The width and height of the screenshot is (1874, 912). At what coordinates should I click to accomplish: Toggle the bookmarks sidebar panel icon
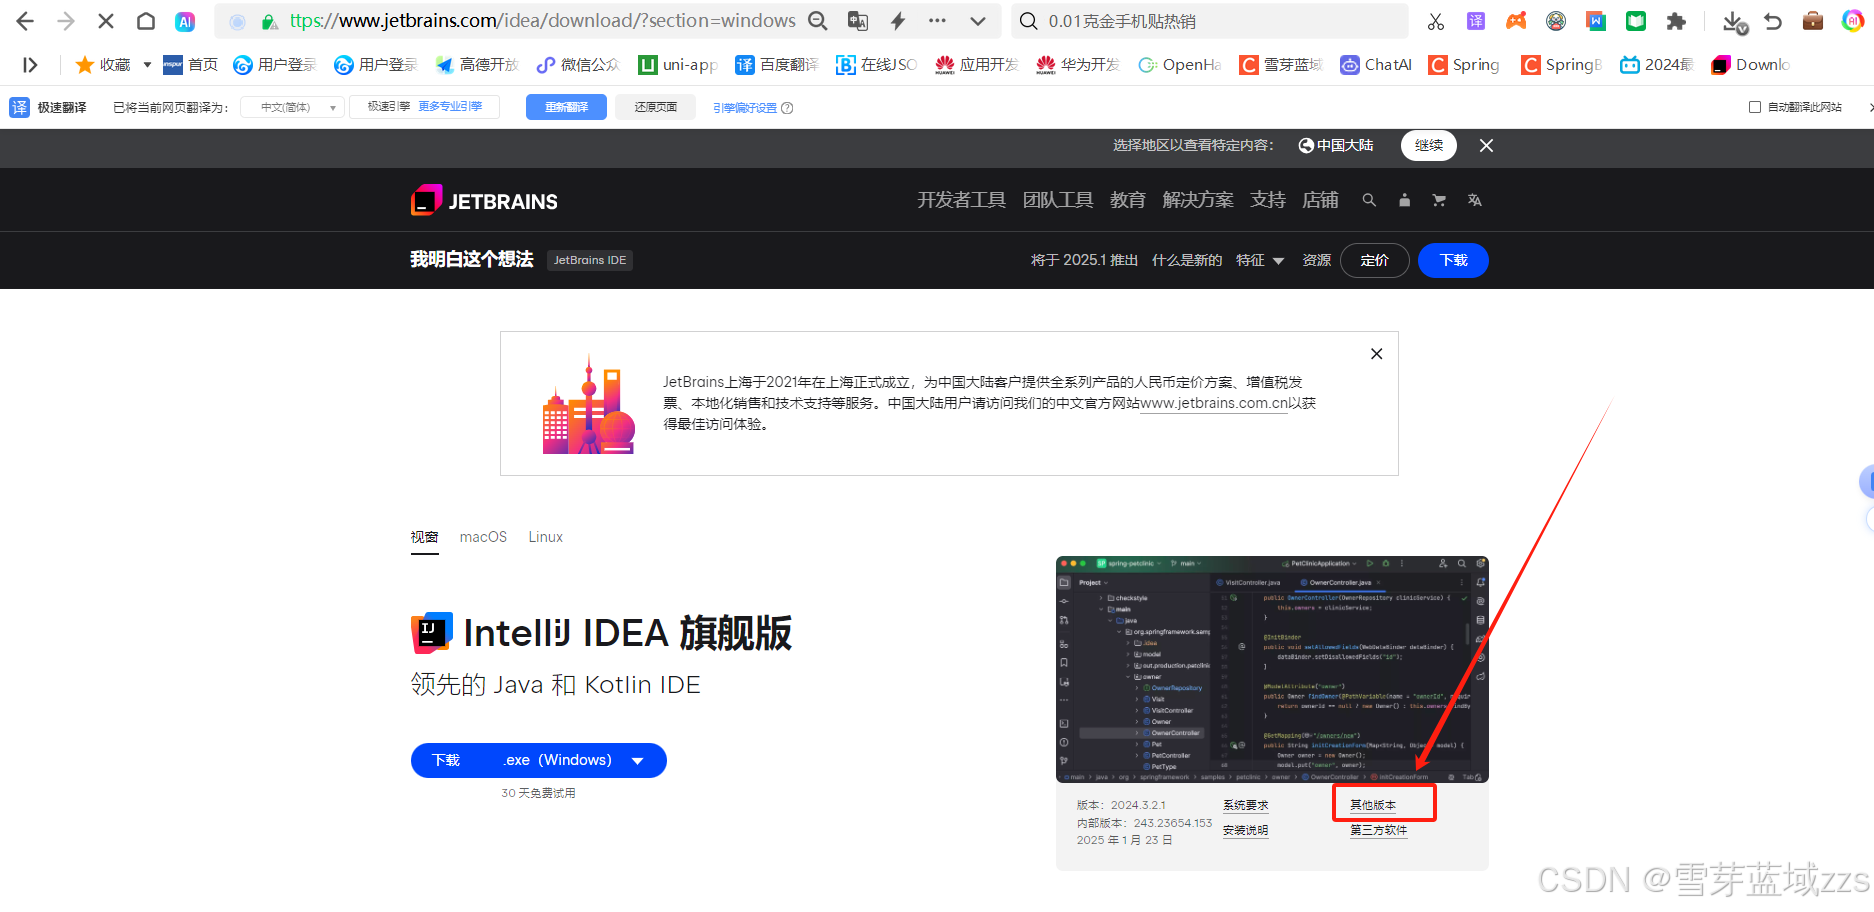click(x=30, y=65)
